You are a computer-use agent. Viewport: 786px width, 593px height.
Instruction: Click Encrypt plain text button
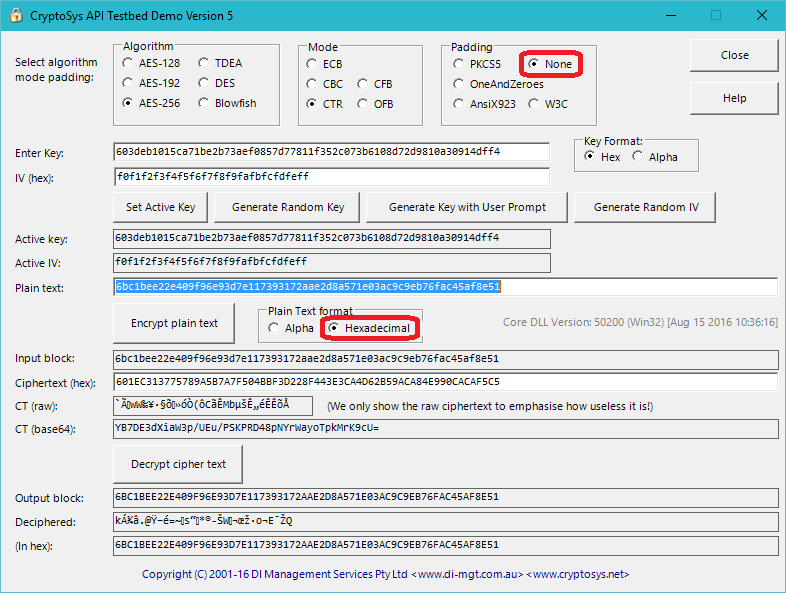click(174, 323)
